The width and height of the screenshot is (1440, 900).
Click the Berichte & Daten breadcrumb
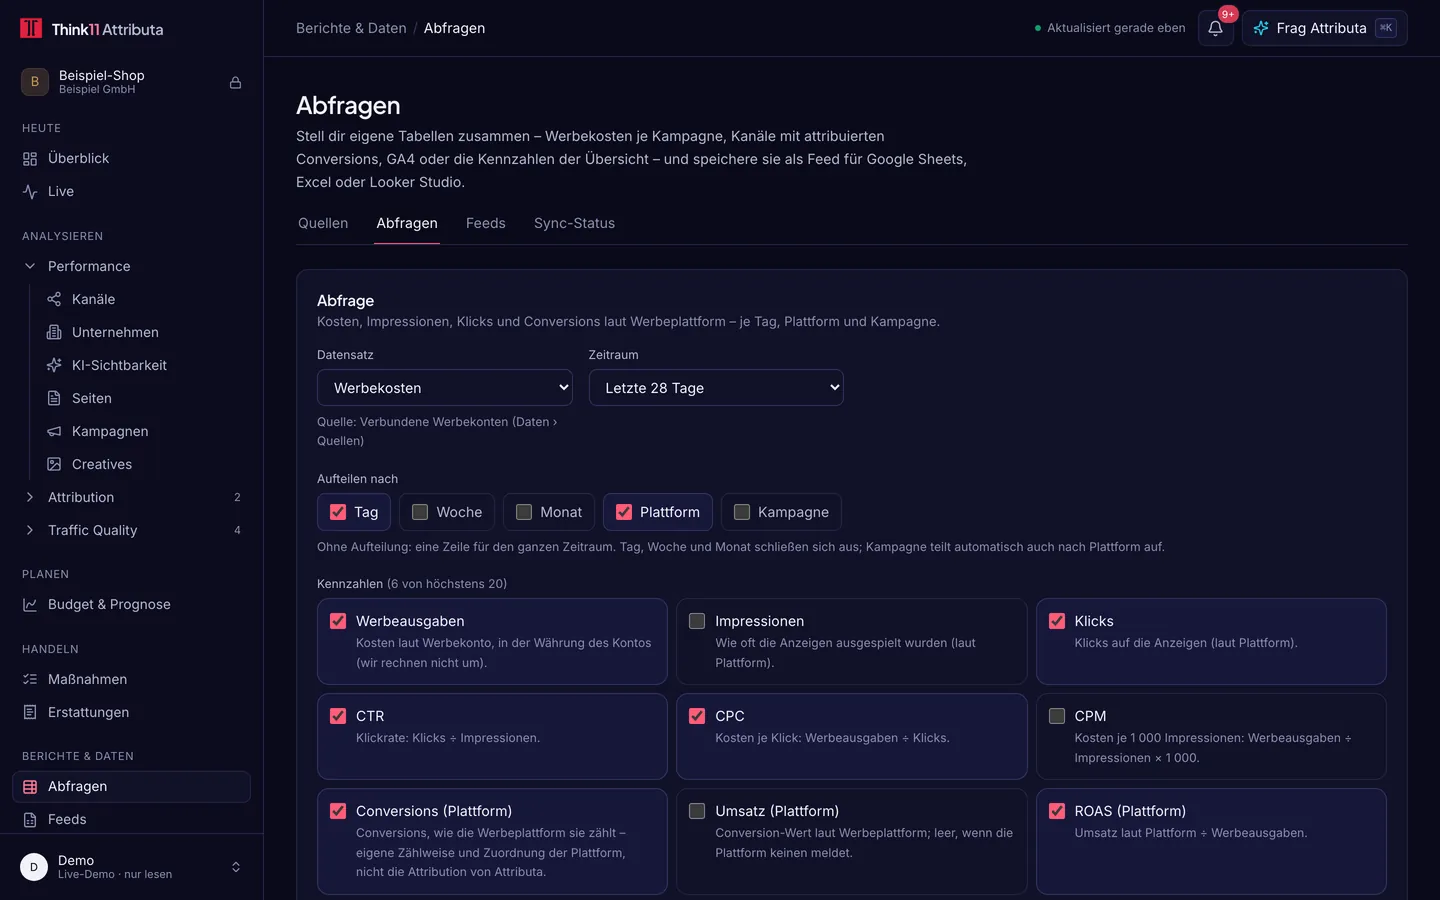click(351, 28)
